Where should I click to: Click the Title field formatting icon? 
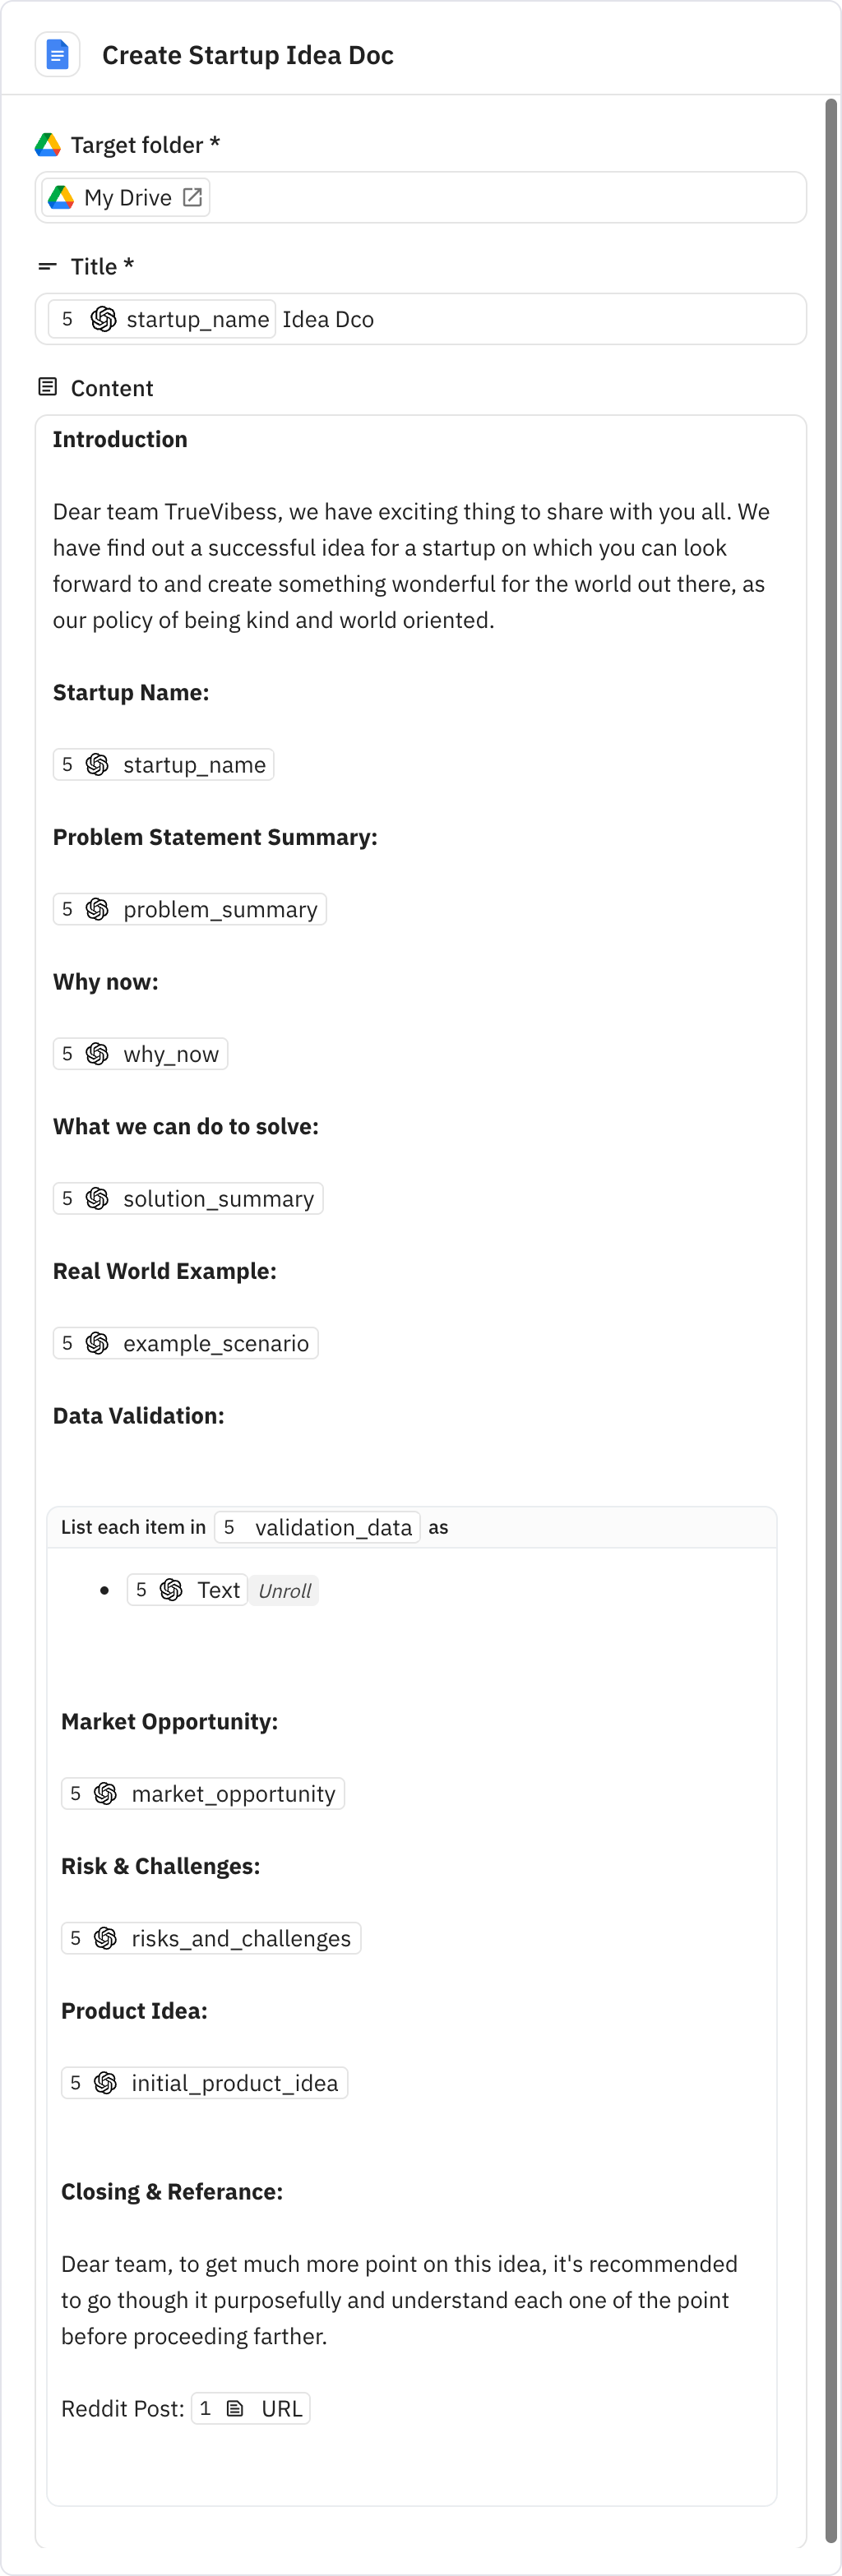pyautogui.click(x=46, y=266)
